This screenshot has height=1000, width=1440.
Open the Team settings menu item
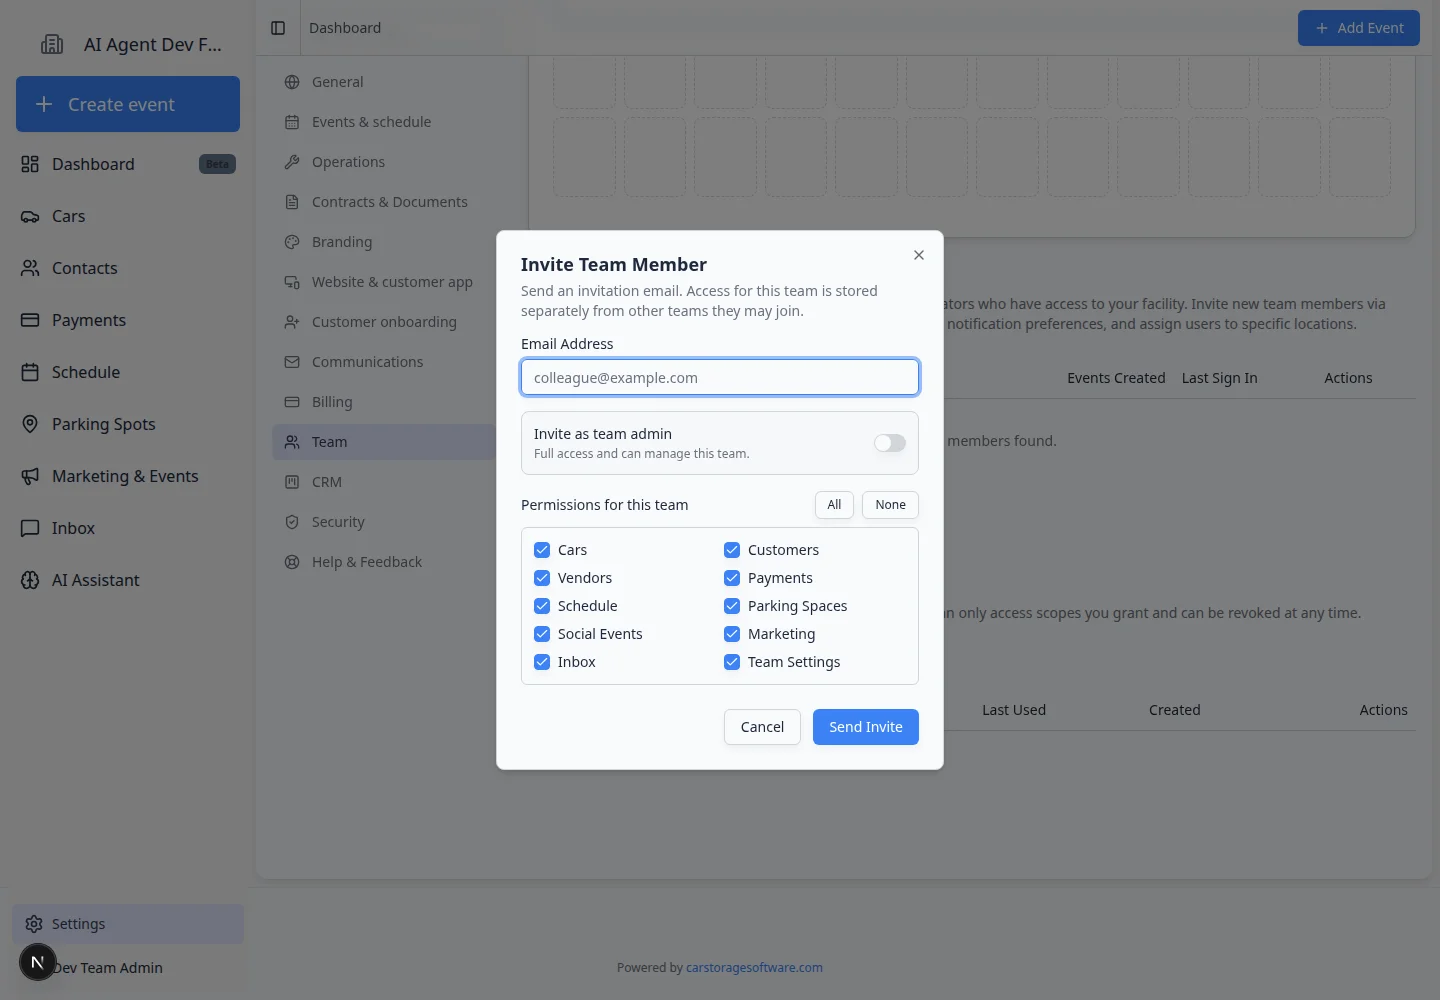tap(384, 442)
